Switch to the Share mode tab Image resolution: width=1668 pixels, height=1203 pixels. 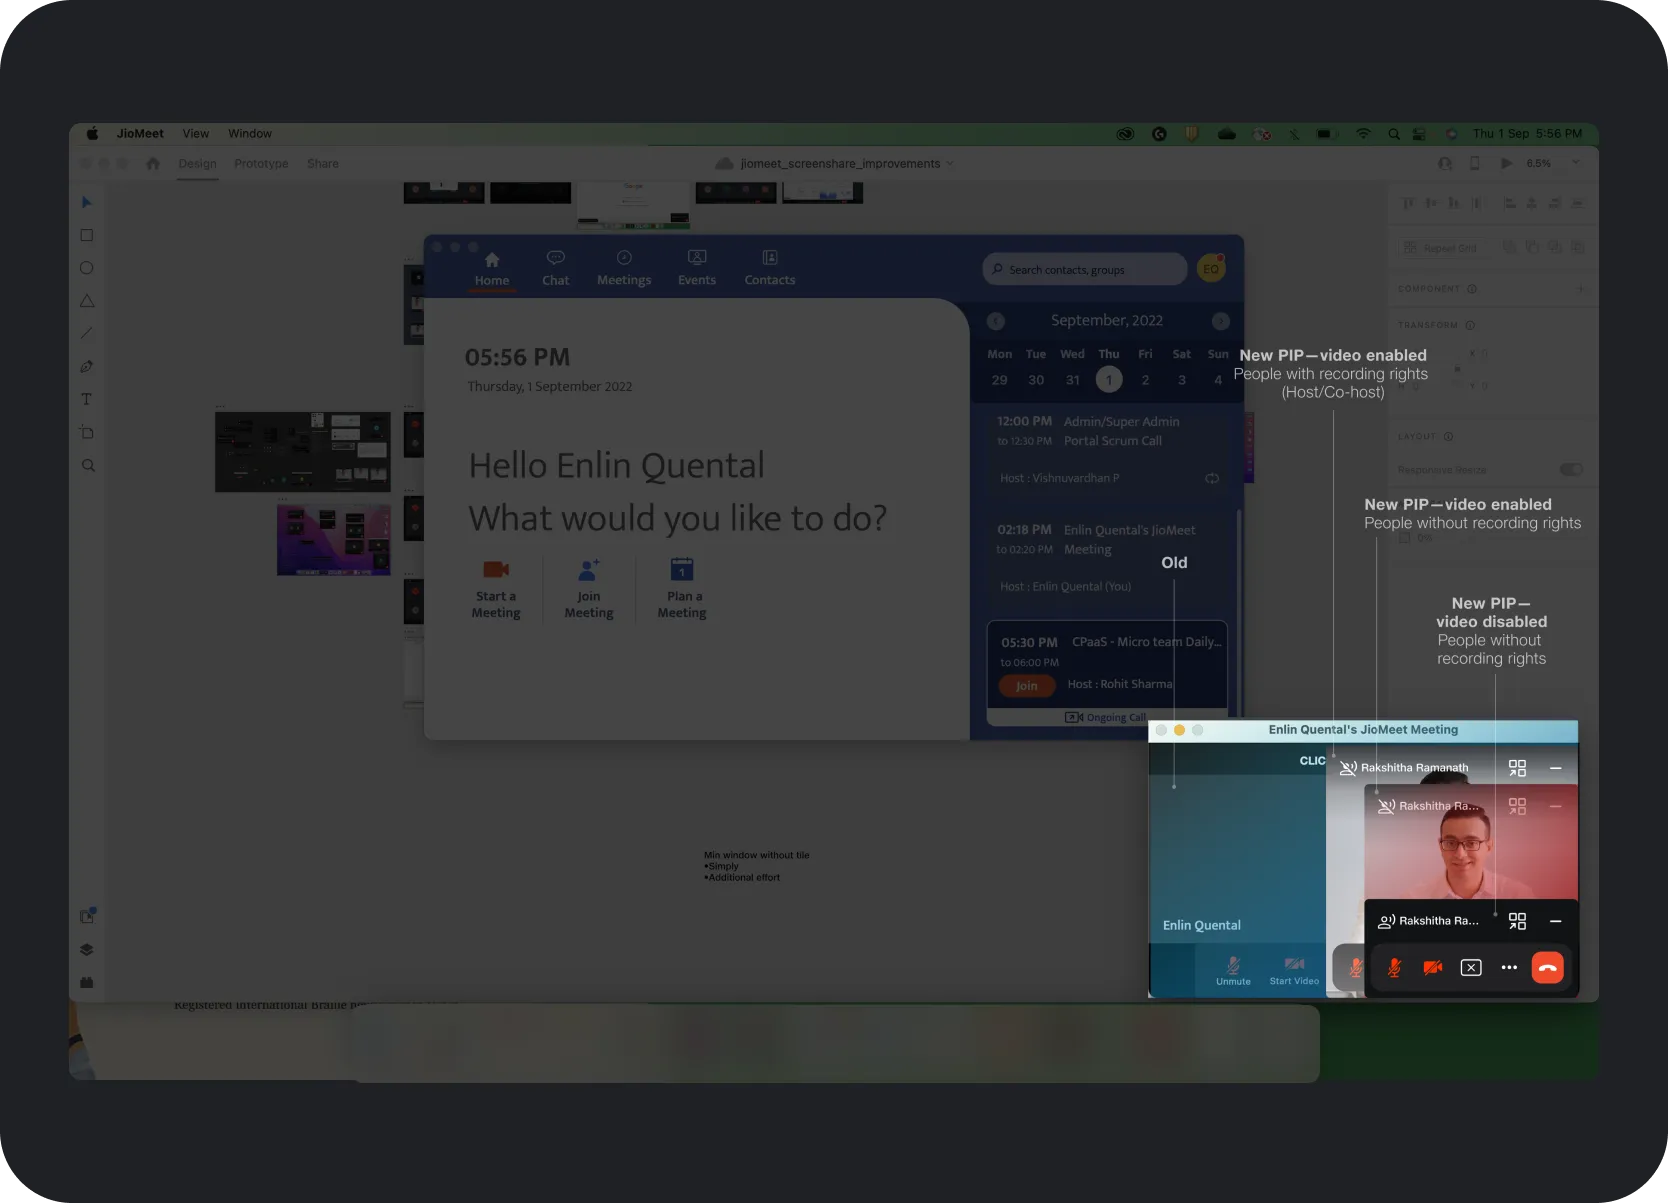click(322, 163)
